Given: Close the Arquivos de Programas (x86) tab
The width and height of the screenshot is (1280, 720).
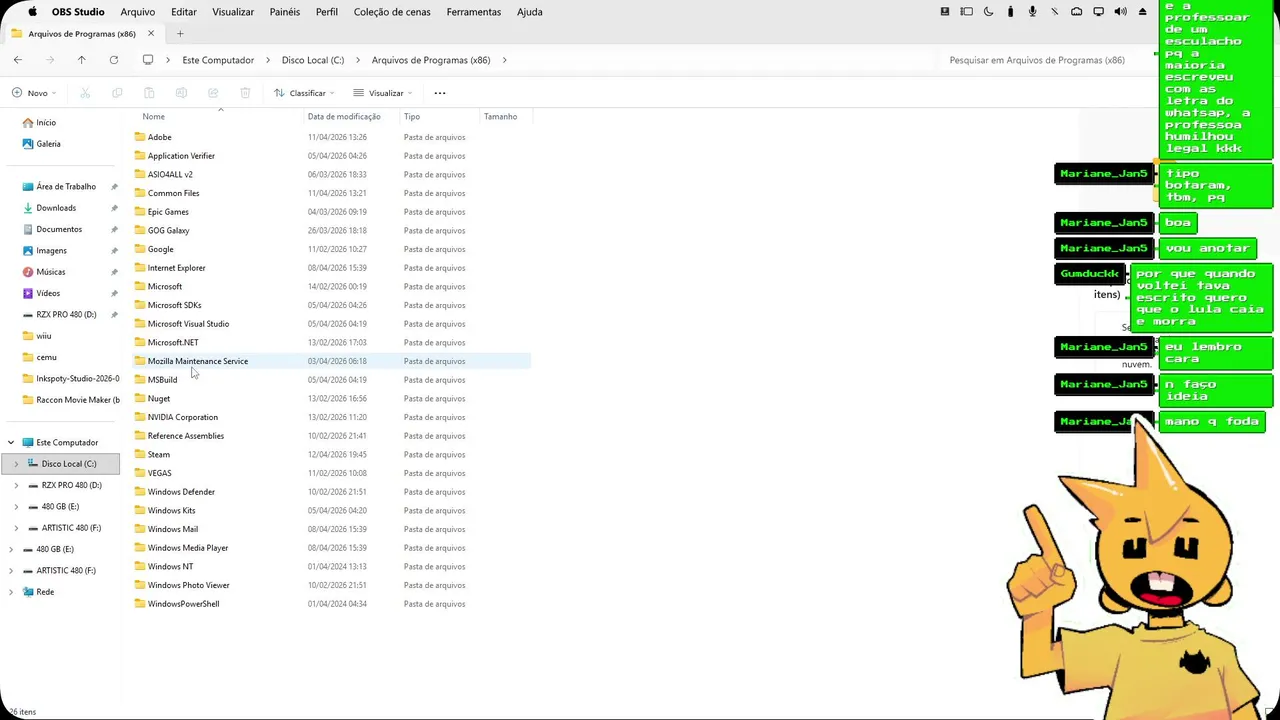Looking at the screenshot, I should (151, 34).
